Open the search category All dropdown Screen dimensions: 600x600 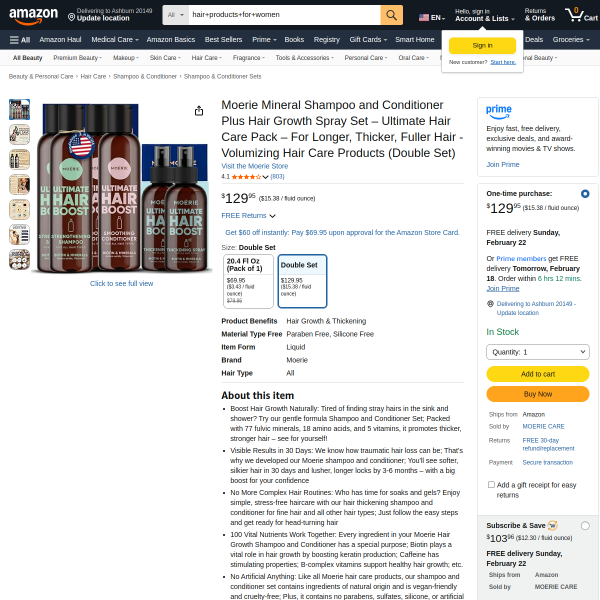tap(176, 15)
